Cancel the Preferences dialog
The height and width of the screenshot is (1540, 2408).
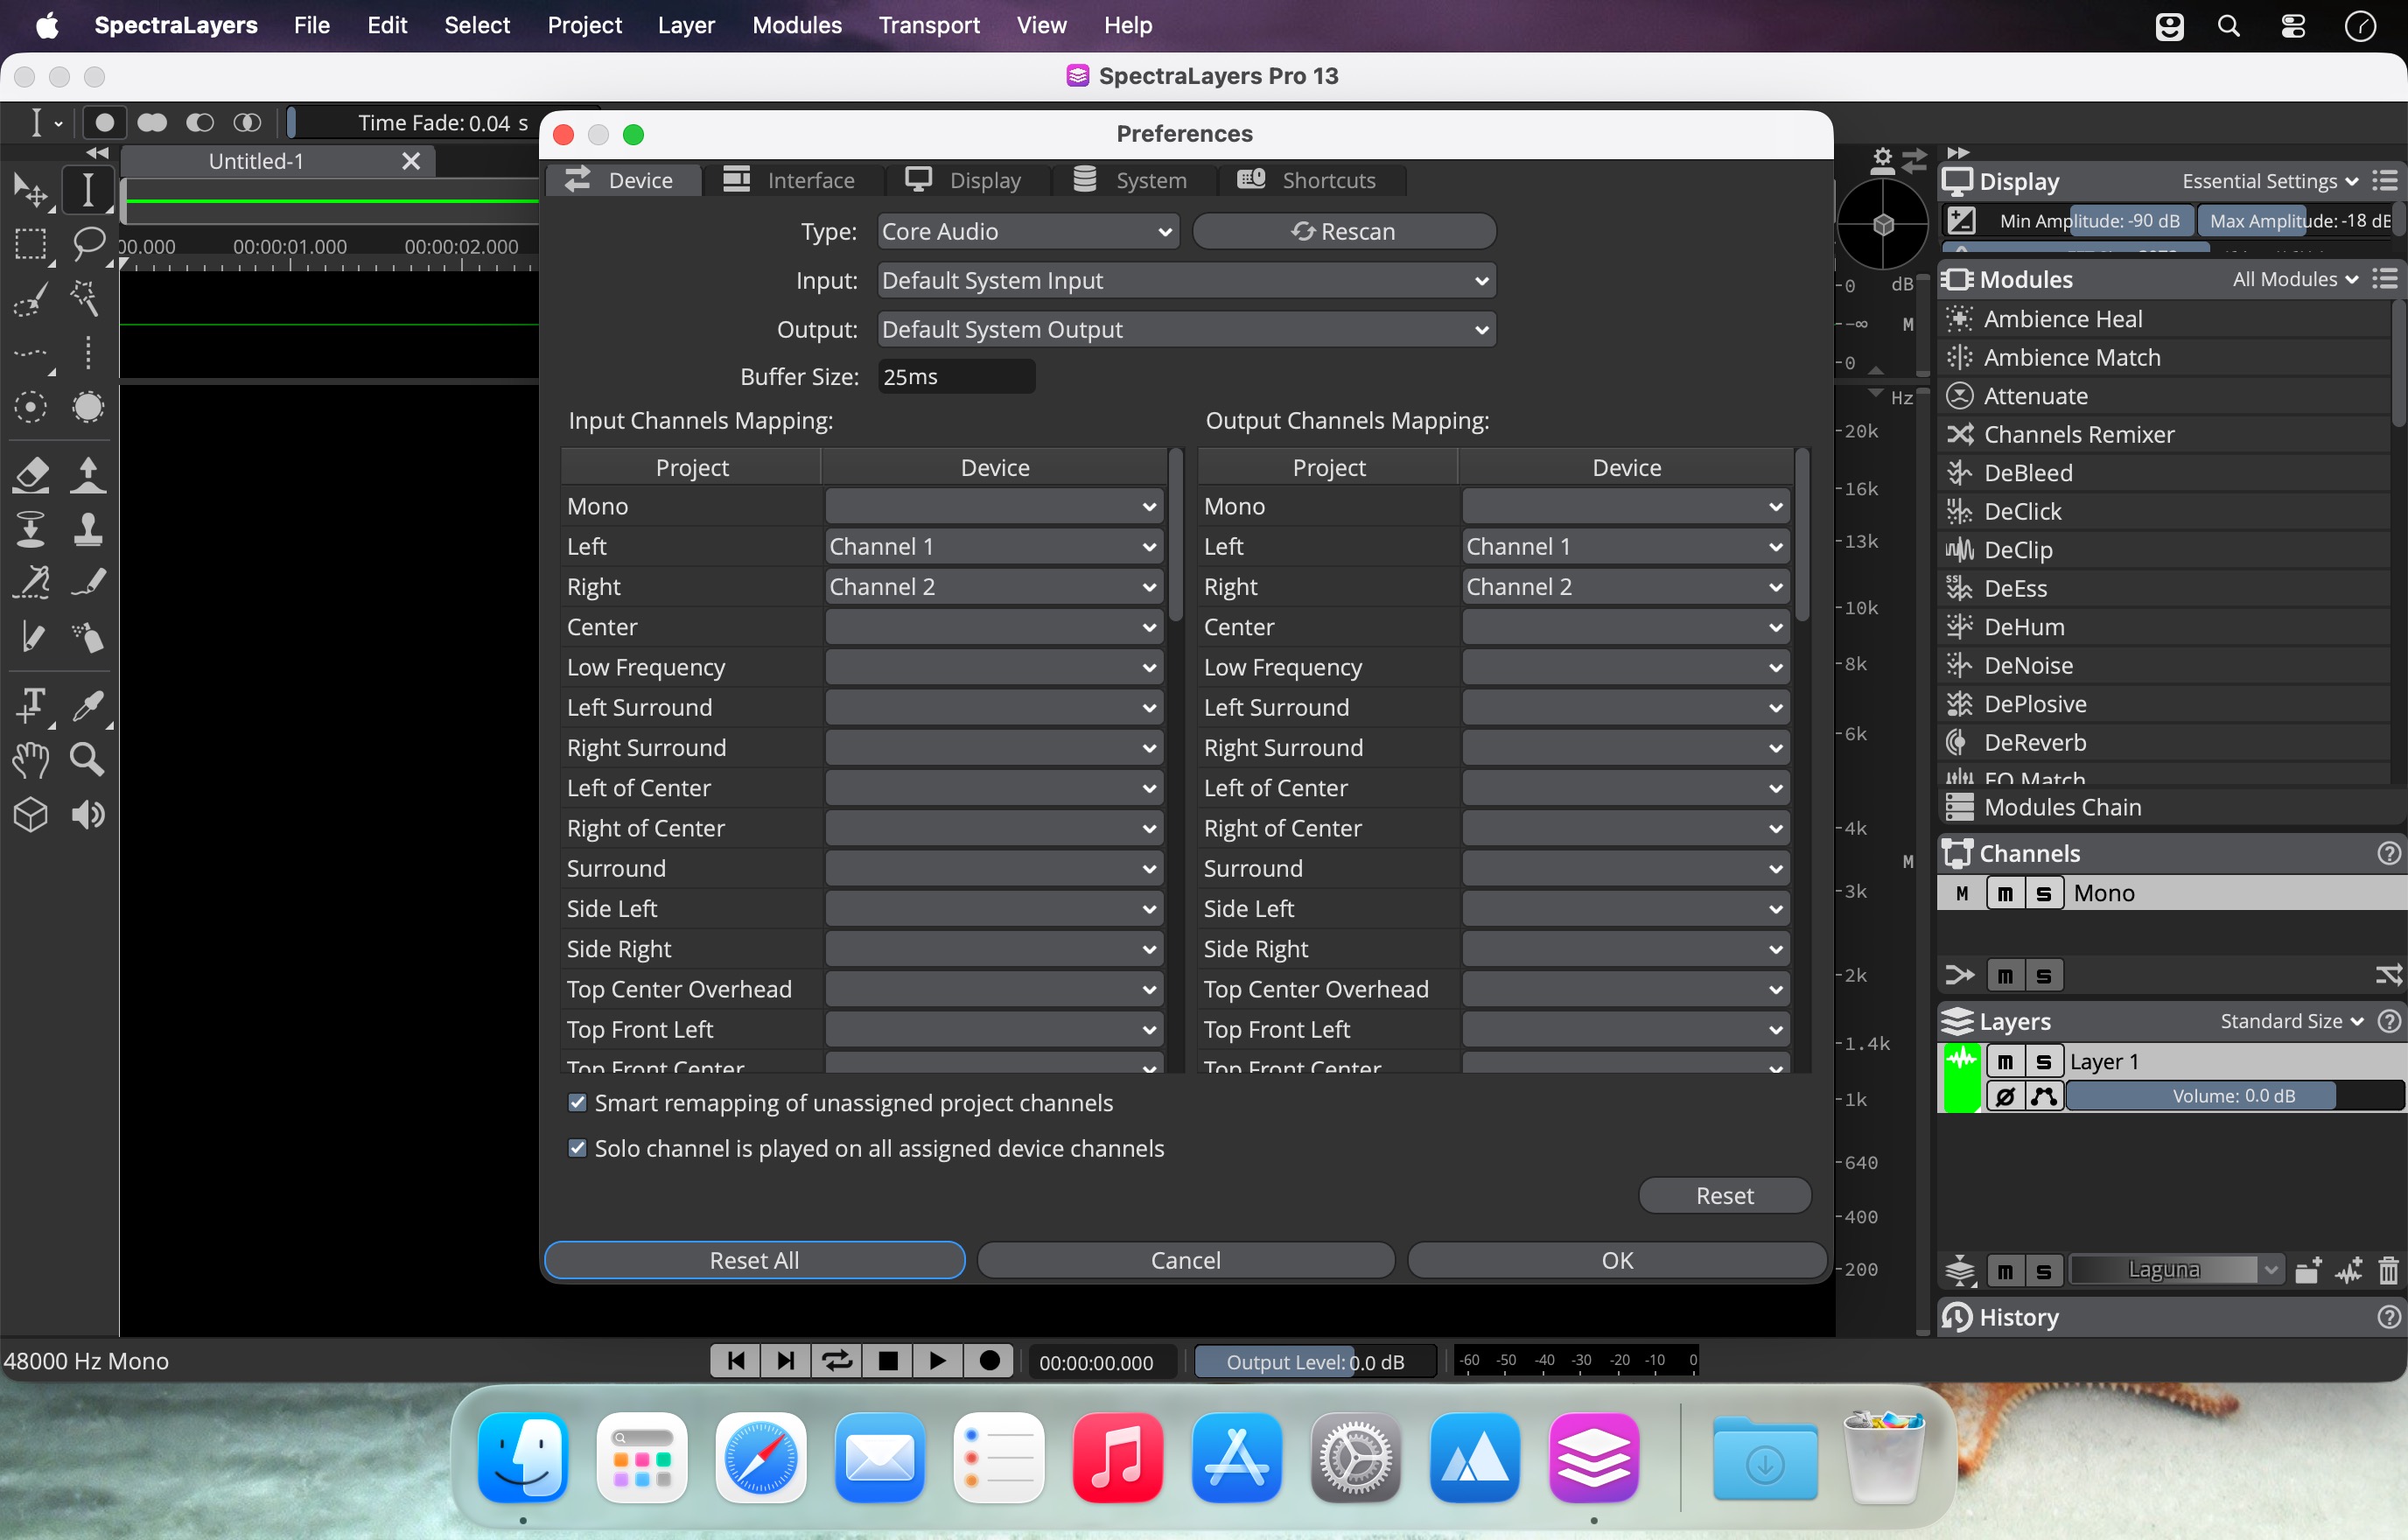coord(1185,1260)
